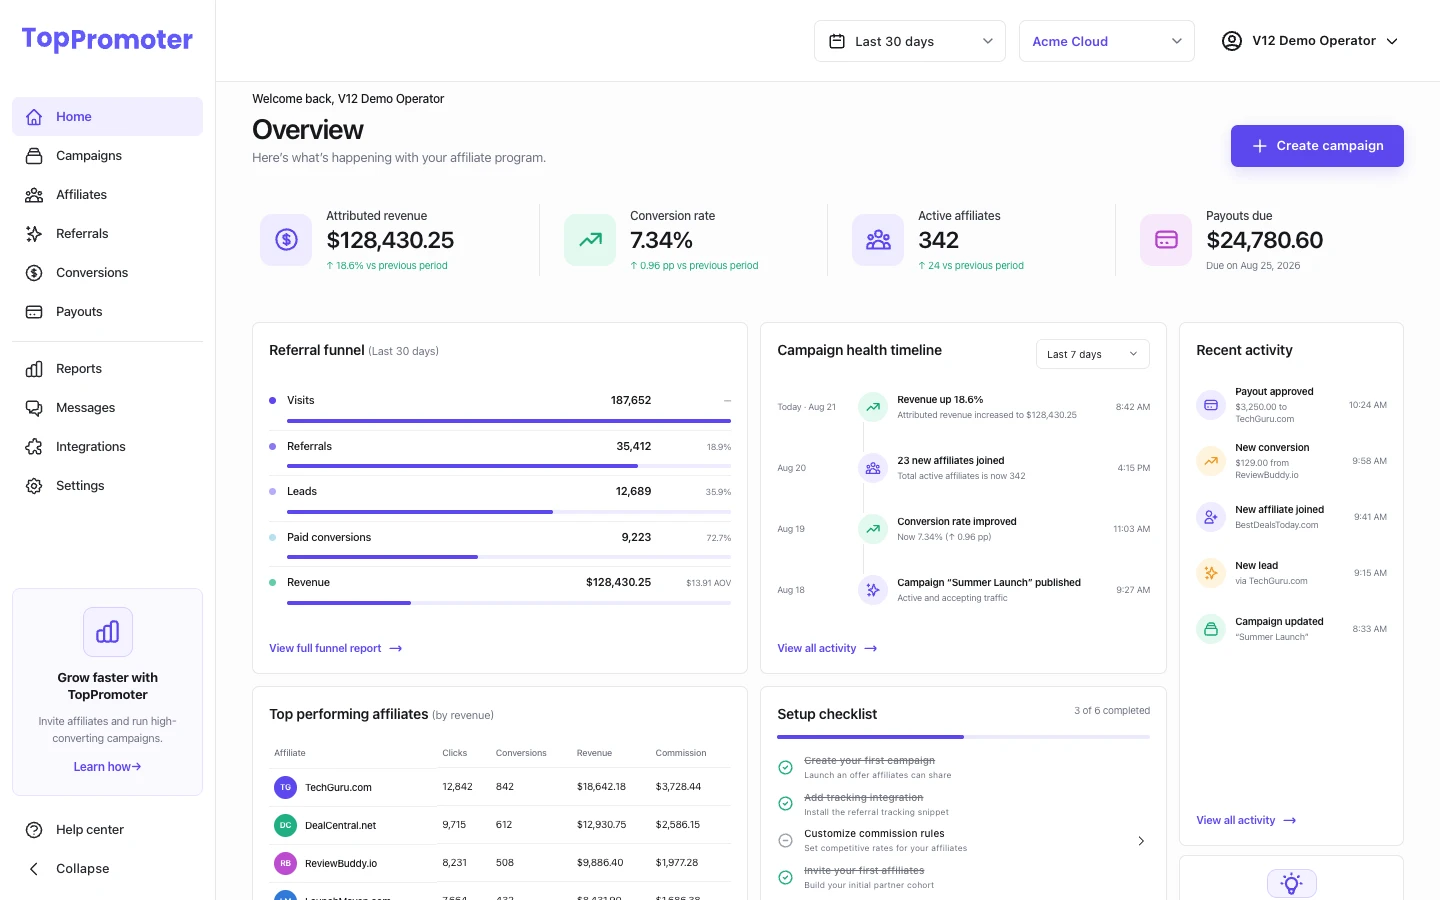Click the Payouts card icon in sidebar

click(34, 312)
